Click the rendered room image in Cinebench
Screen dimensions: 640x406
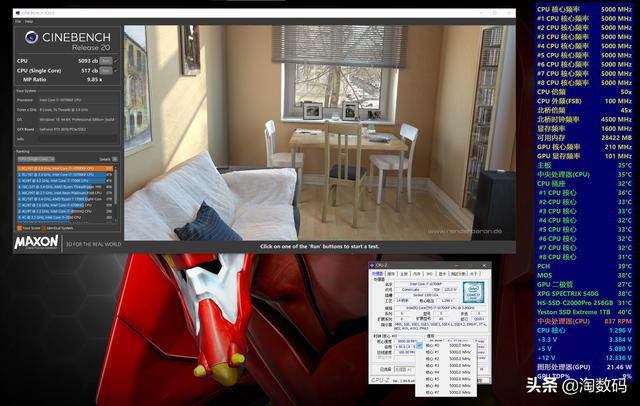320,133
